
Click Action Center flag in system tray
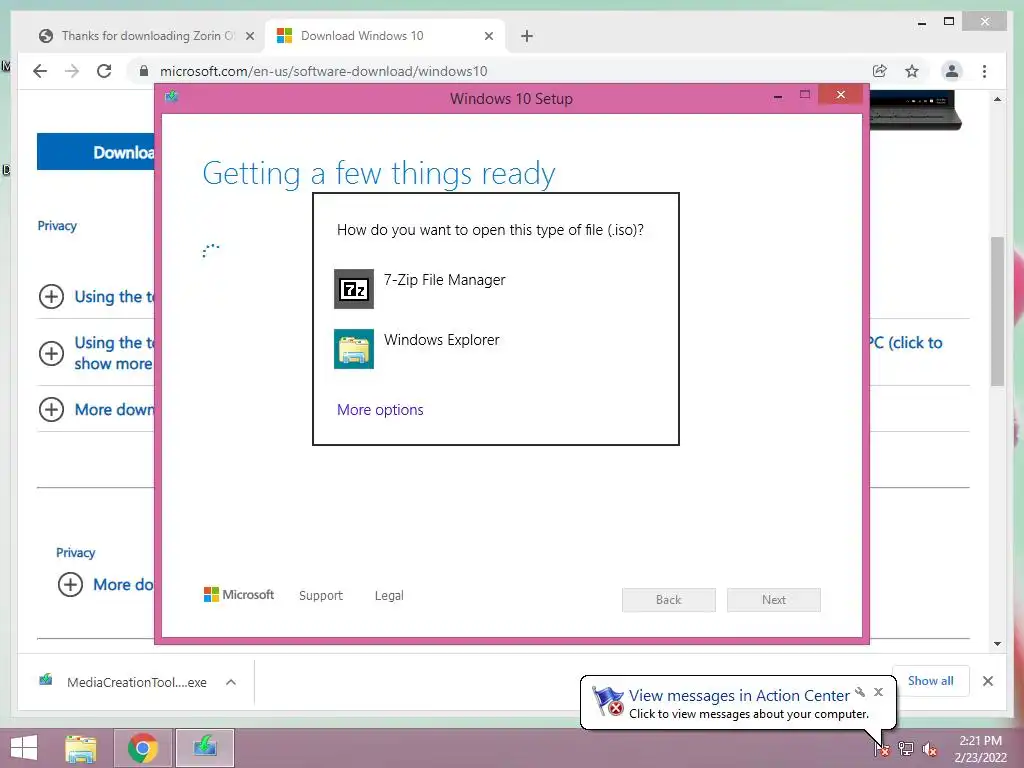click(x=881, y=748)
